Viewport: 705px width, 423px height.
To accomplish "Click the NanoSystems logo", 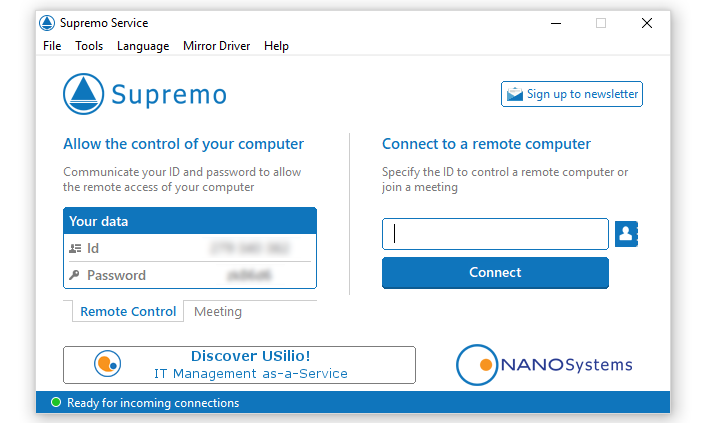I will pos(545,365).
